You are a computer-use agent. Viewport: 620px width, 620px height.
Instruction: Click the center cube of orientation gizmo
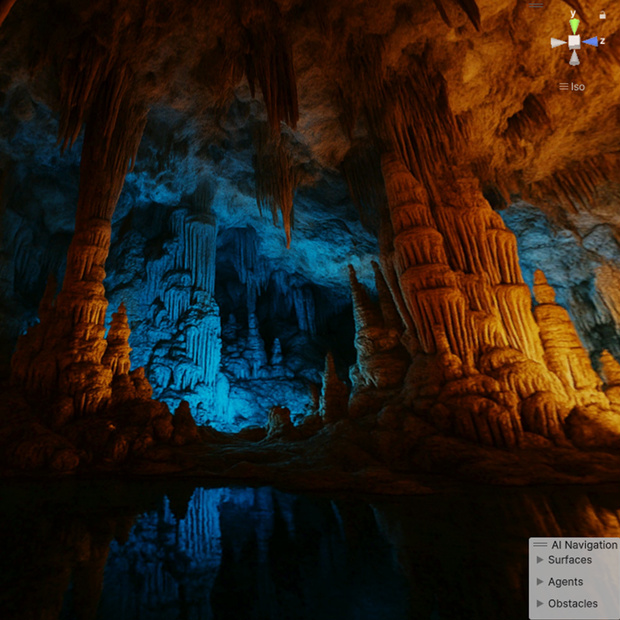(574, 42)
